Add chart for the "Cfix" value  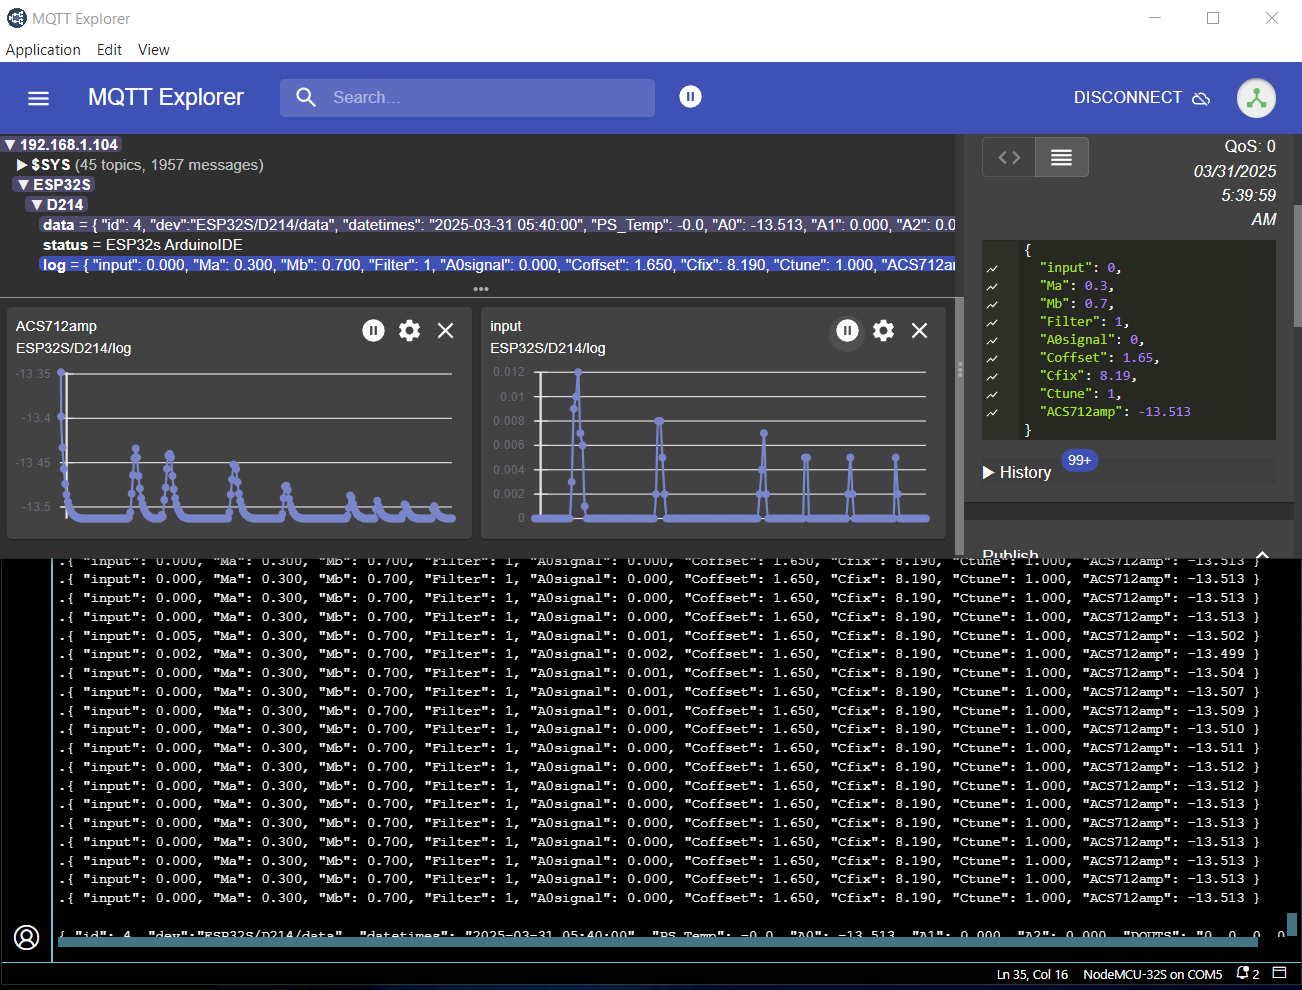point(992,376)
